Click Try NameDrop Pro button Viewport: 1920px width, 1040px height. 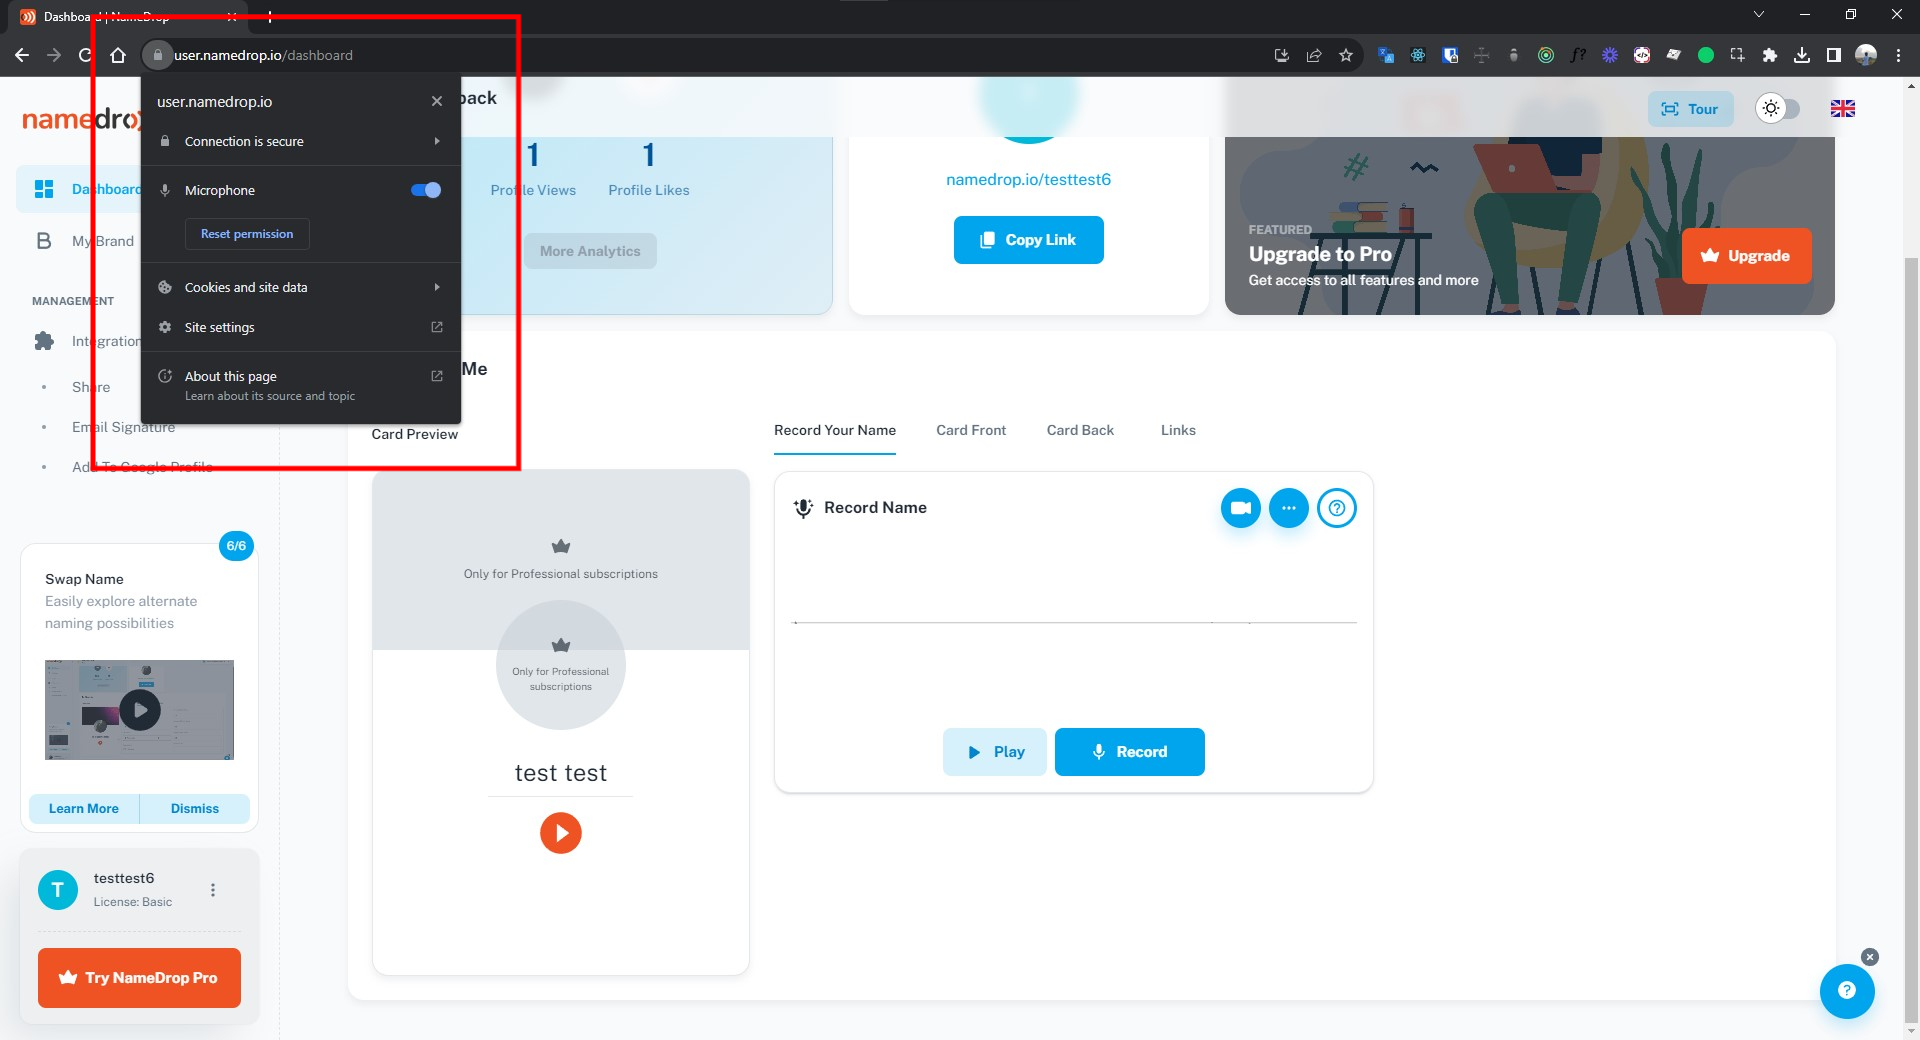click(139, 978)
